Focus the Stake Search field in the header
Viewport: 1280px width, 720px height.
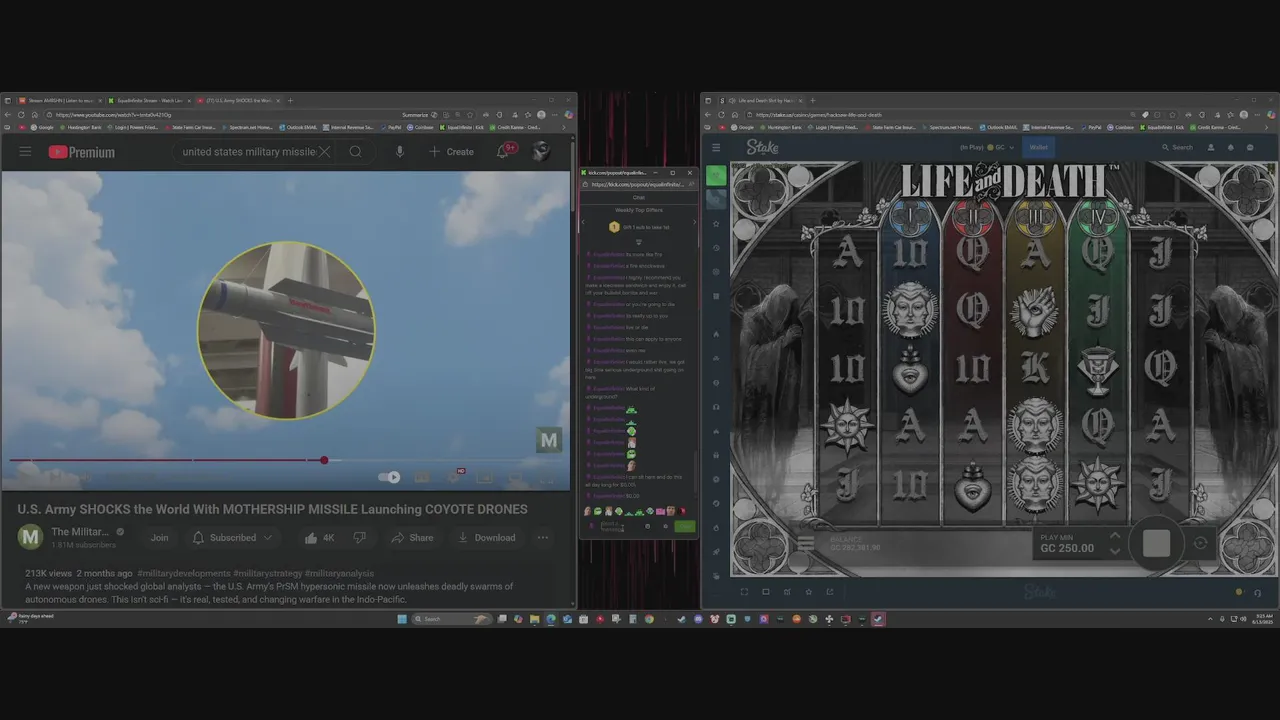tap(1177, 147)
